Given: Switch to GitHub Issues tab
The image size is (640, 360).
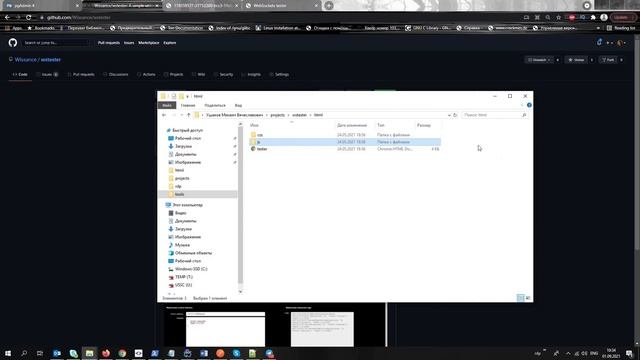Looking at the screenshot, I should point(47,74).
